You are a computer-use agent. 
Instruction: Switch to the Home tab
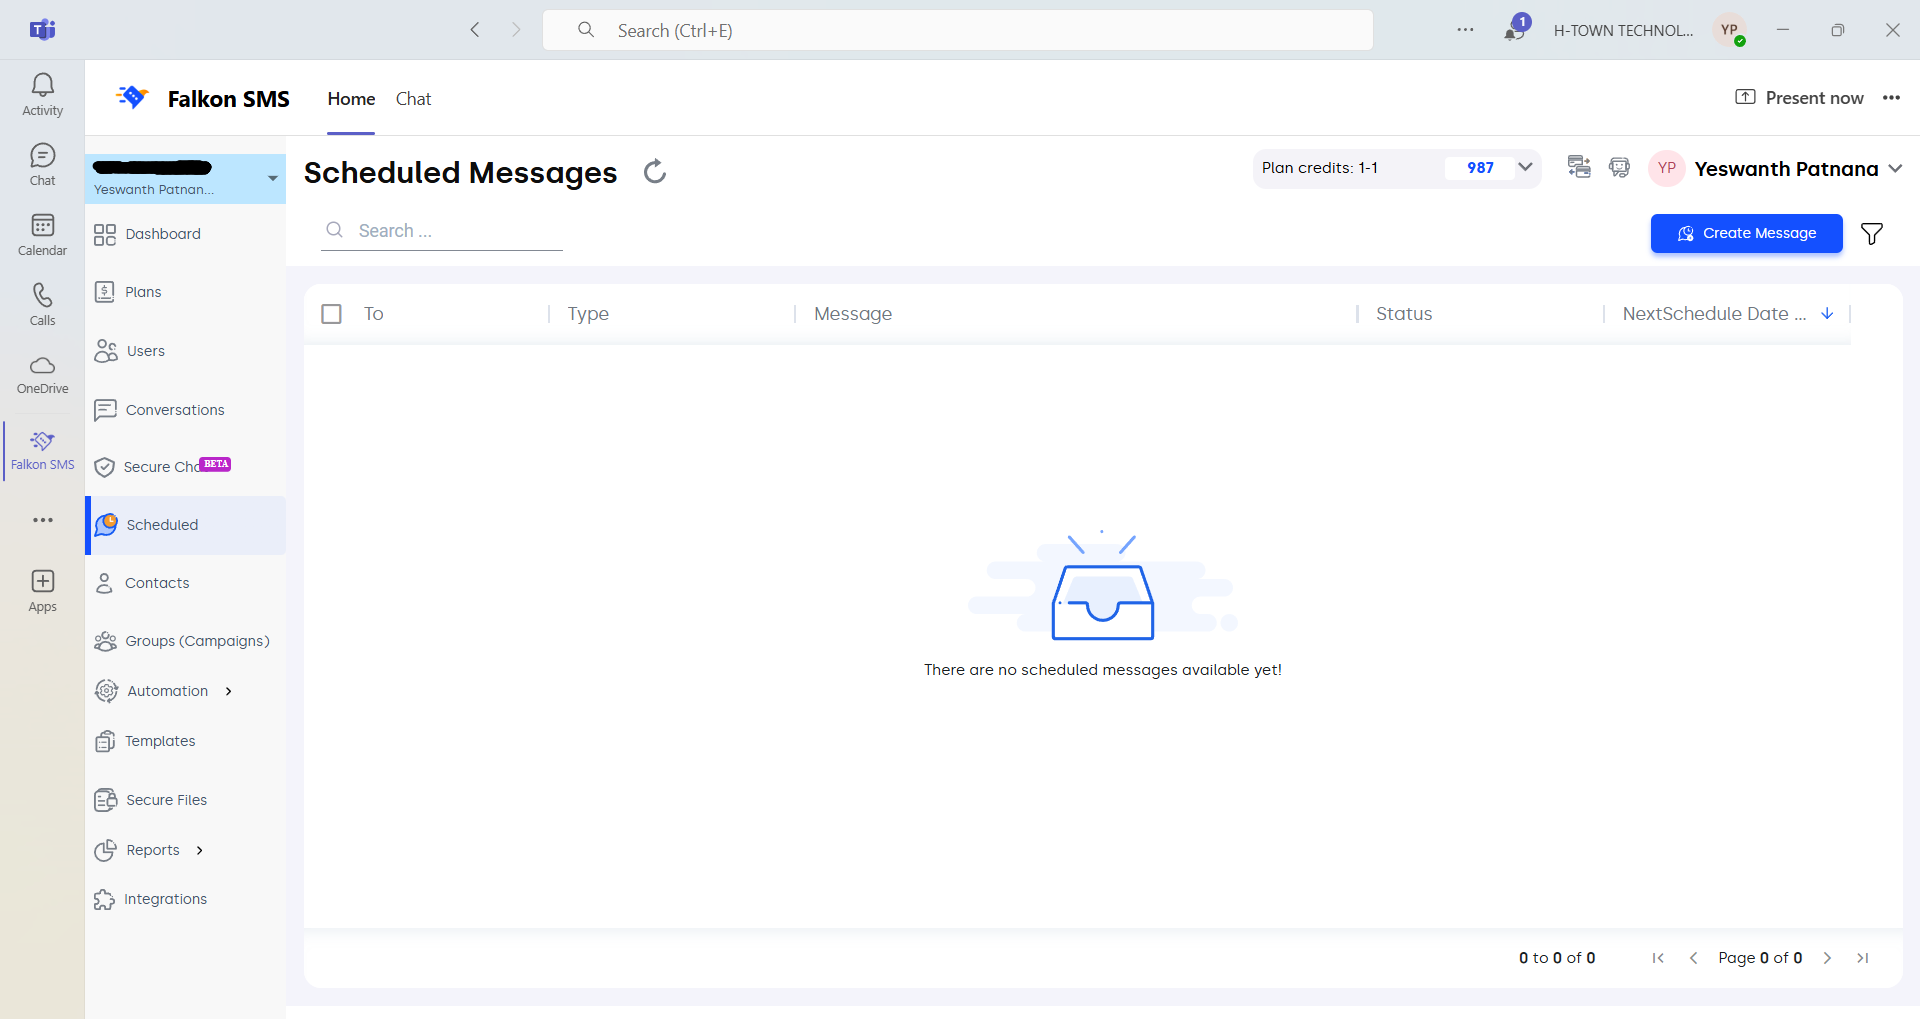tap(351, 99)
